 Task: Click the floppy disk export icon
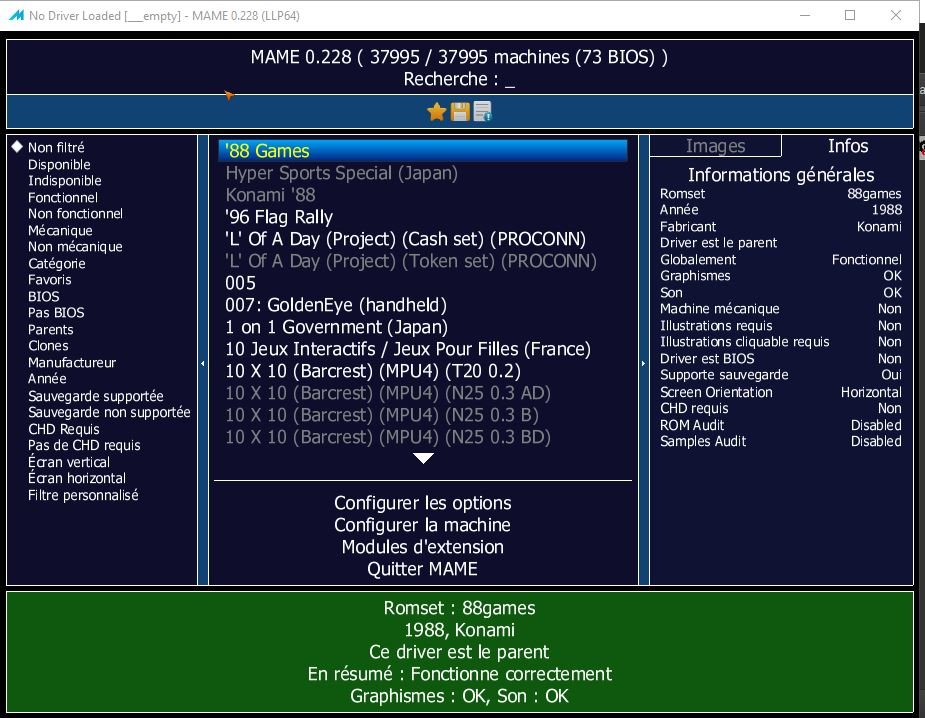[x=460, y=112]
